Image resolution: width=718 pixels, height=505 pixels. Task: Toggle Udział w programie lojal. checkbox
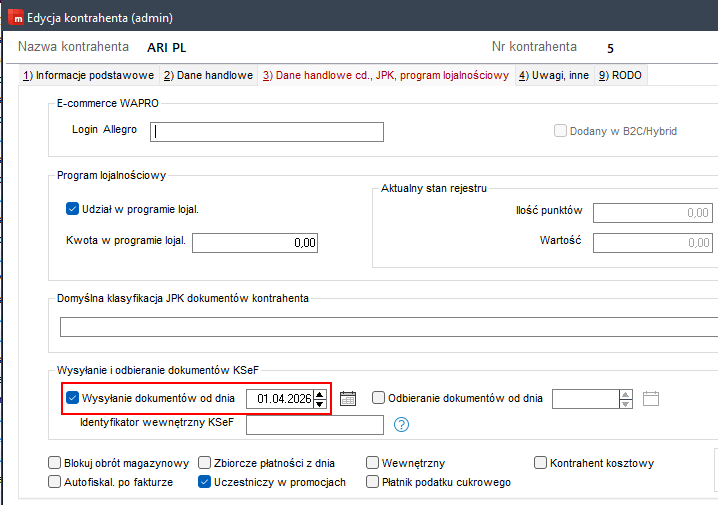72,208
